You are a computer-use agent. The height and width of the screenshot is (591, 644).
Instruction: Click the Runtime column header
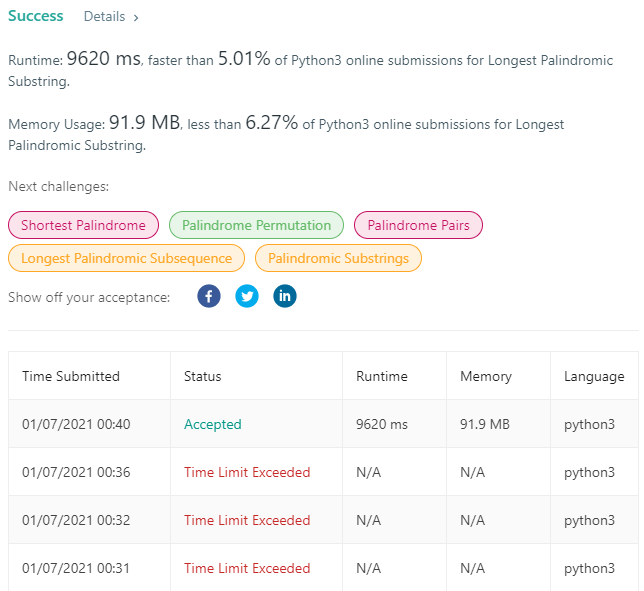coord(382,376)
